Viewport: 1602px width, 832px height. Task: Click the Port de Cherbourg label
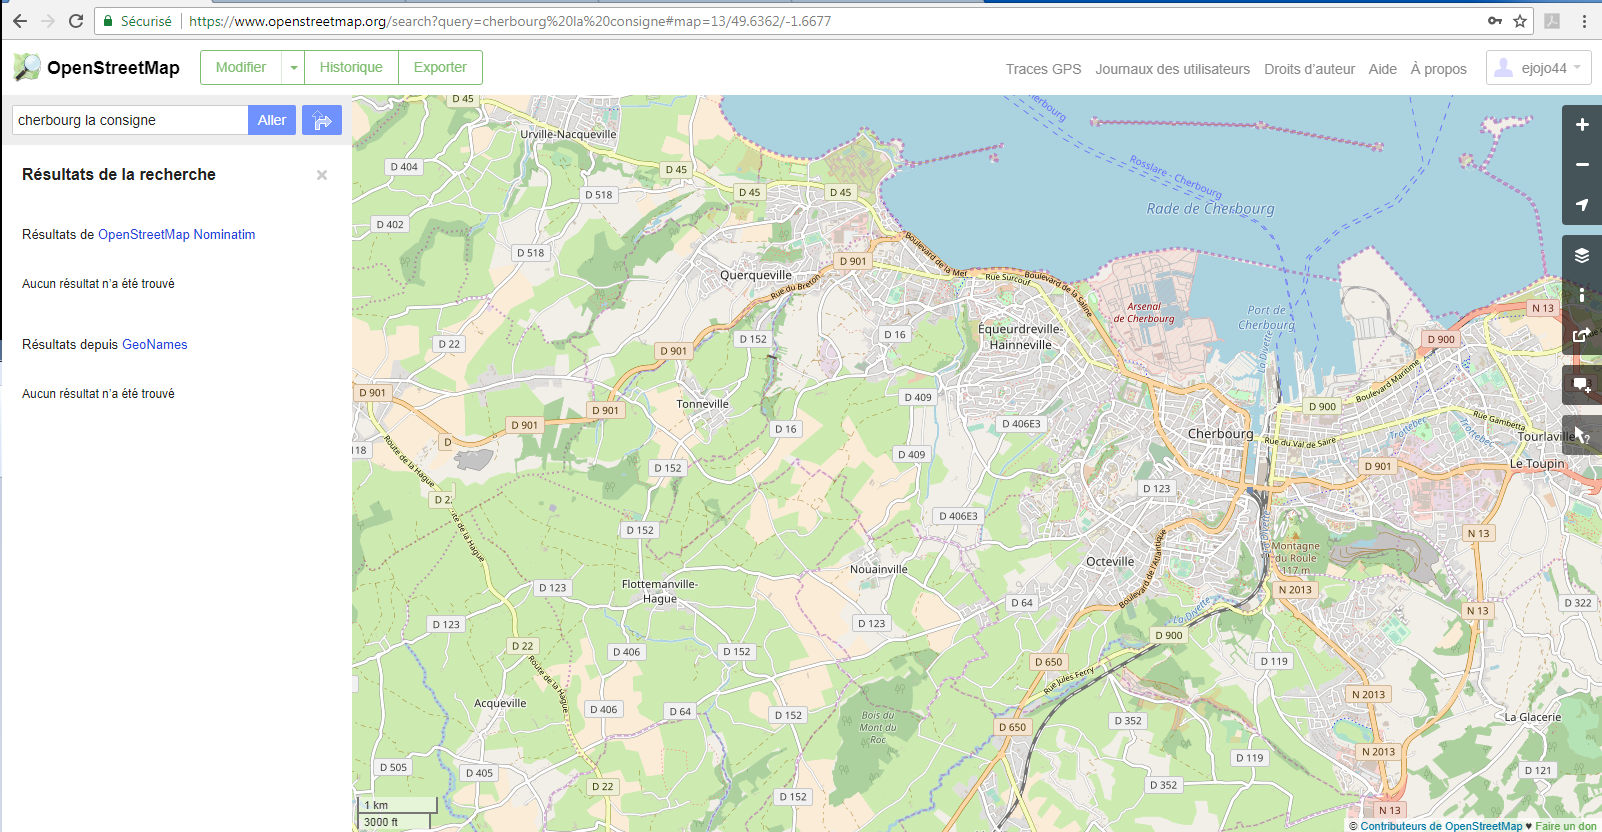(x=1266, y=317)
